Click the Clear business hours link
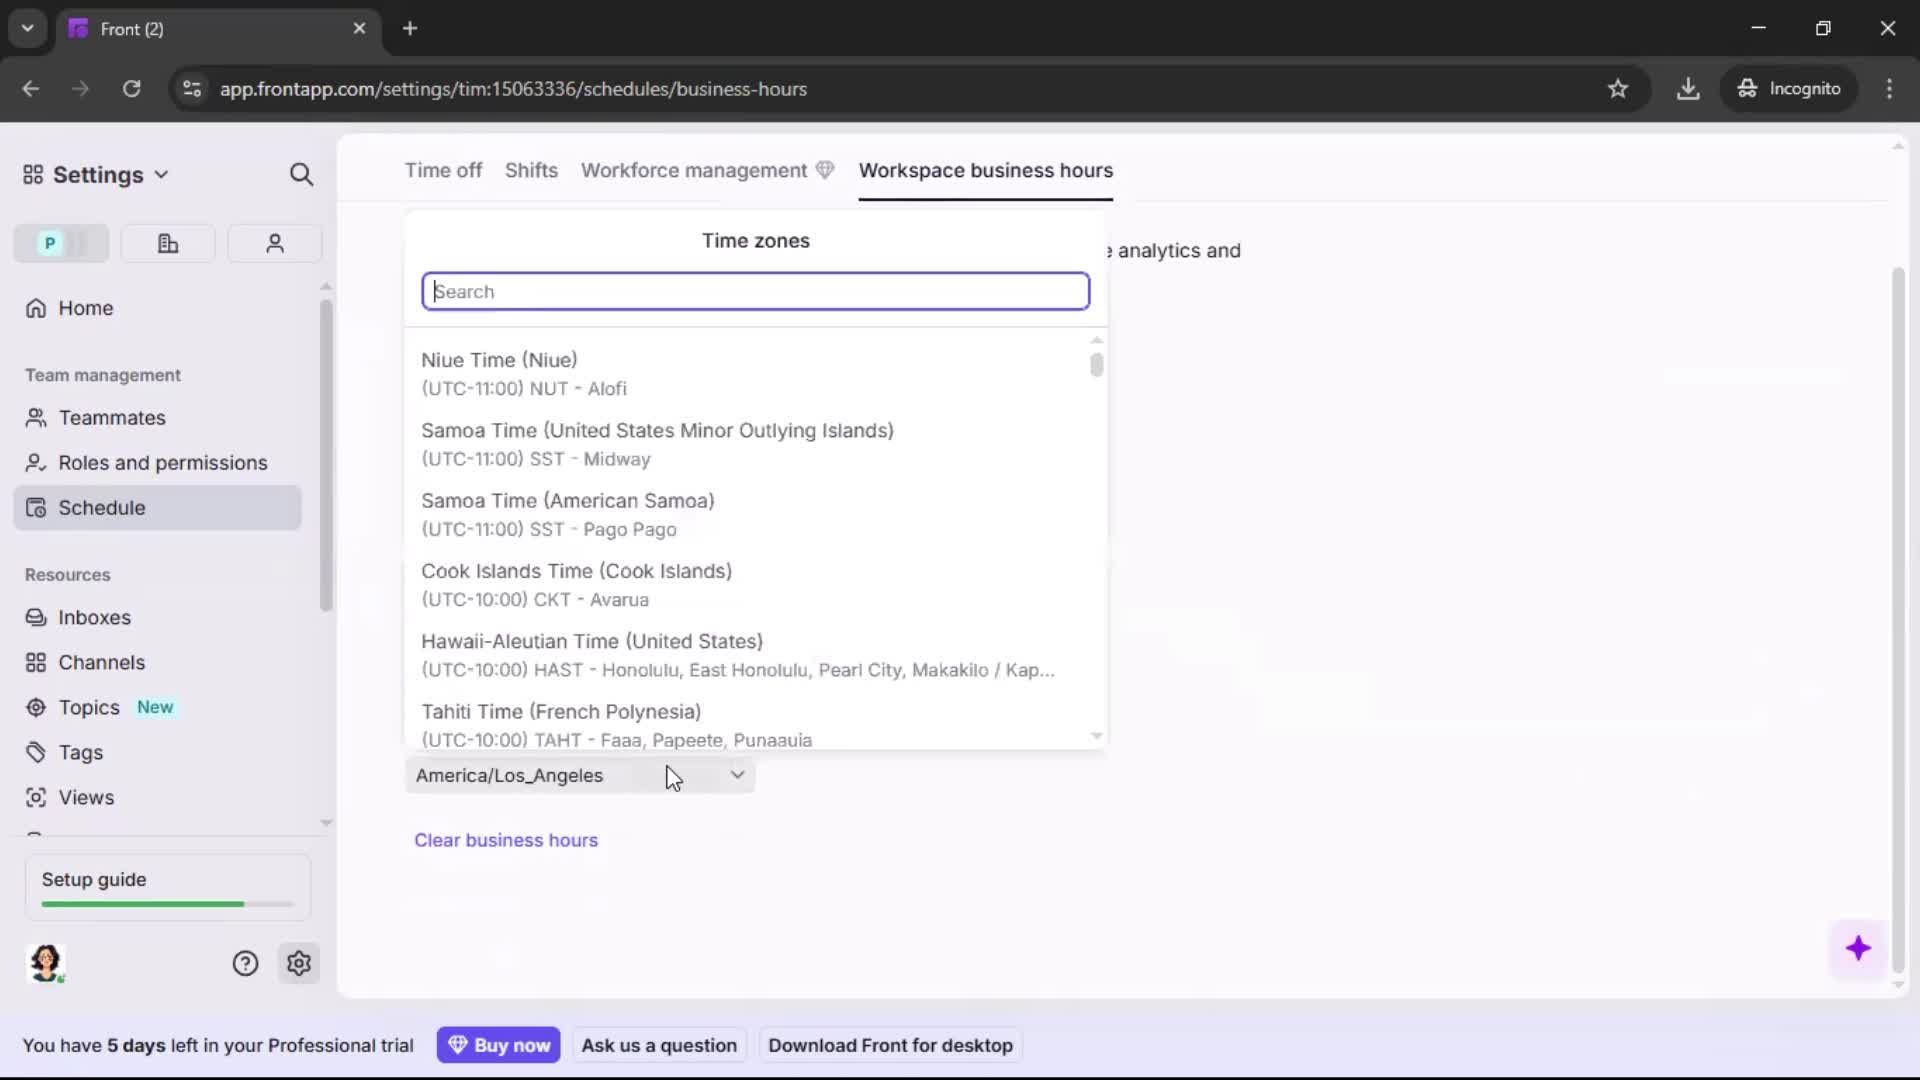1920x1080 pixels. [506, 840]
